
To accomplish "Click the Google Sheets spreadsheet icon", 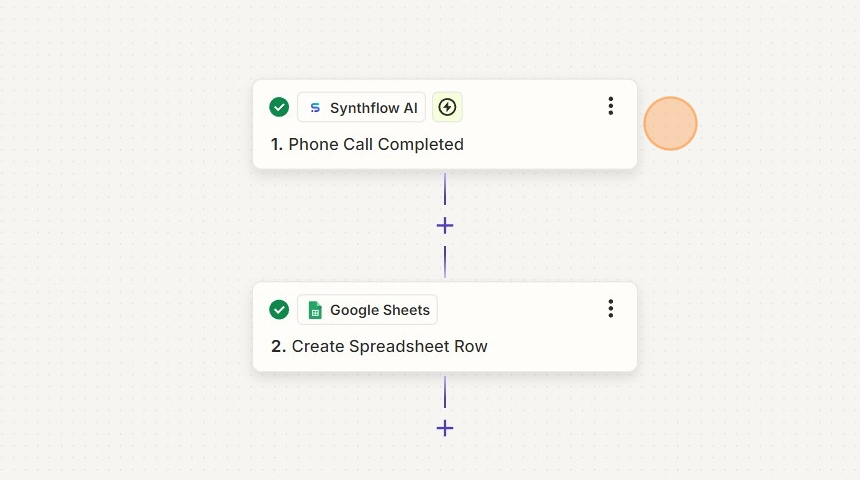I will [315, 310].
